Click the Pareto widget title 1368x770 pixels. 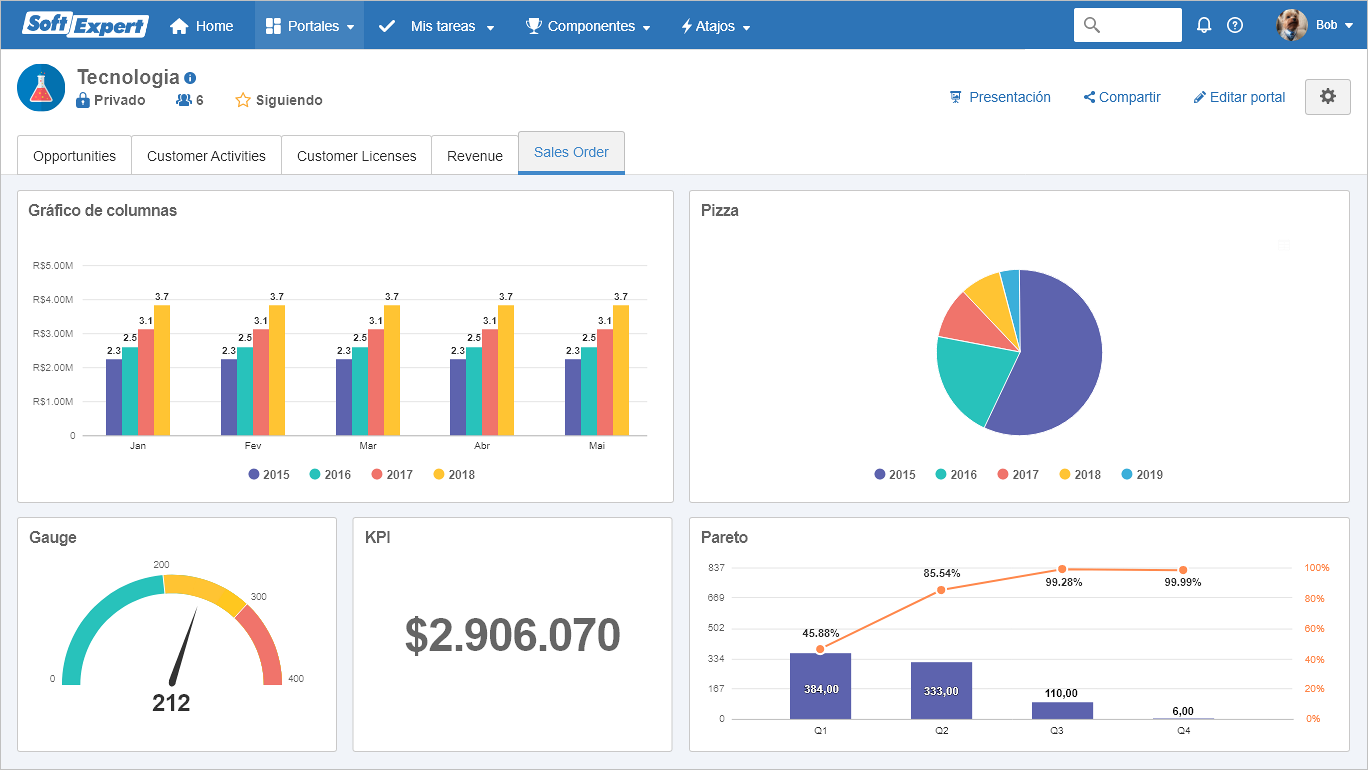tap(725, 537)
